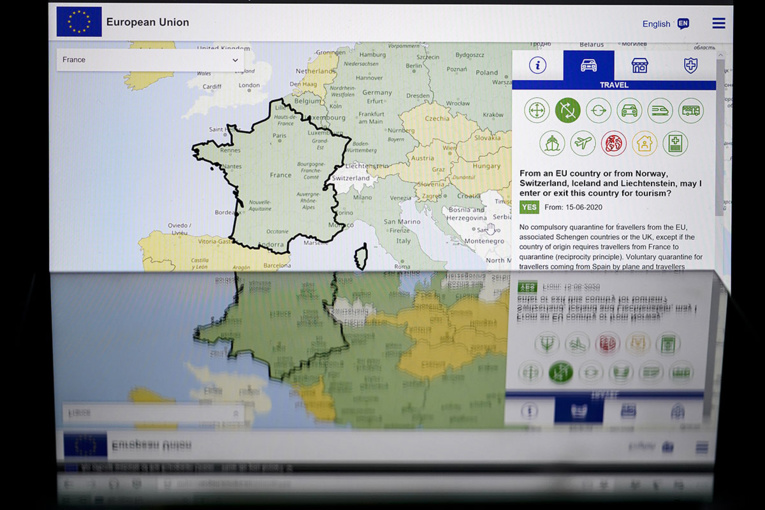This screenshot has height=510, width=765.
Task: Click the yellow house quarantine icon
Action: click(x=644, y=143)
